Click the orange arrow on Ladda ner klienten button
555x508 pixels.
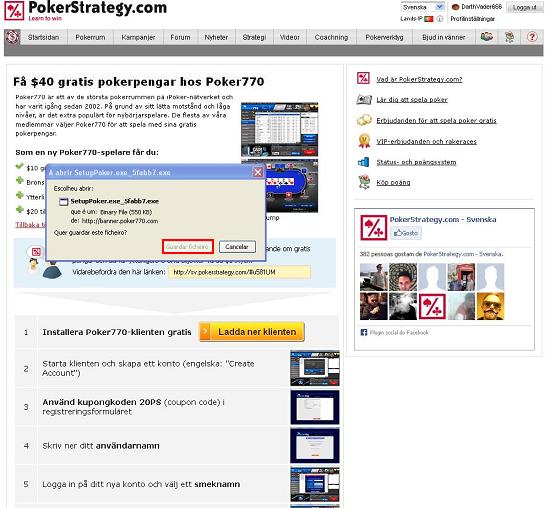(205, 332)
